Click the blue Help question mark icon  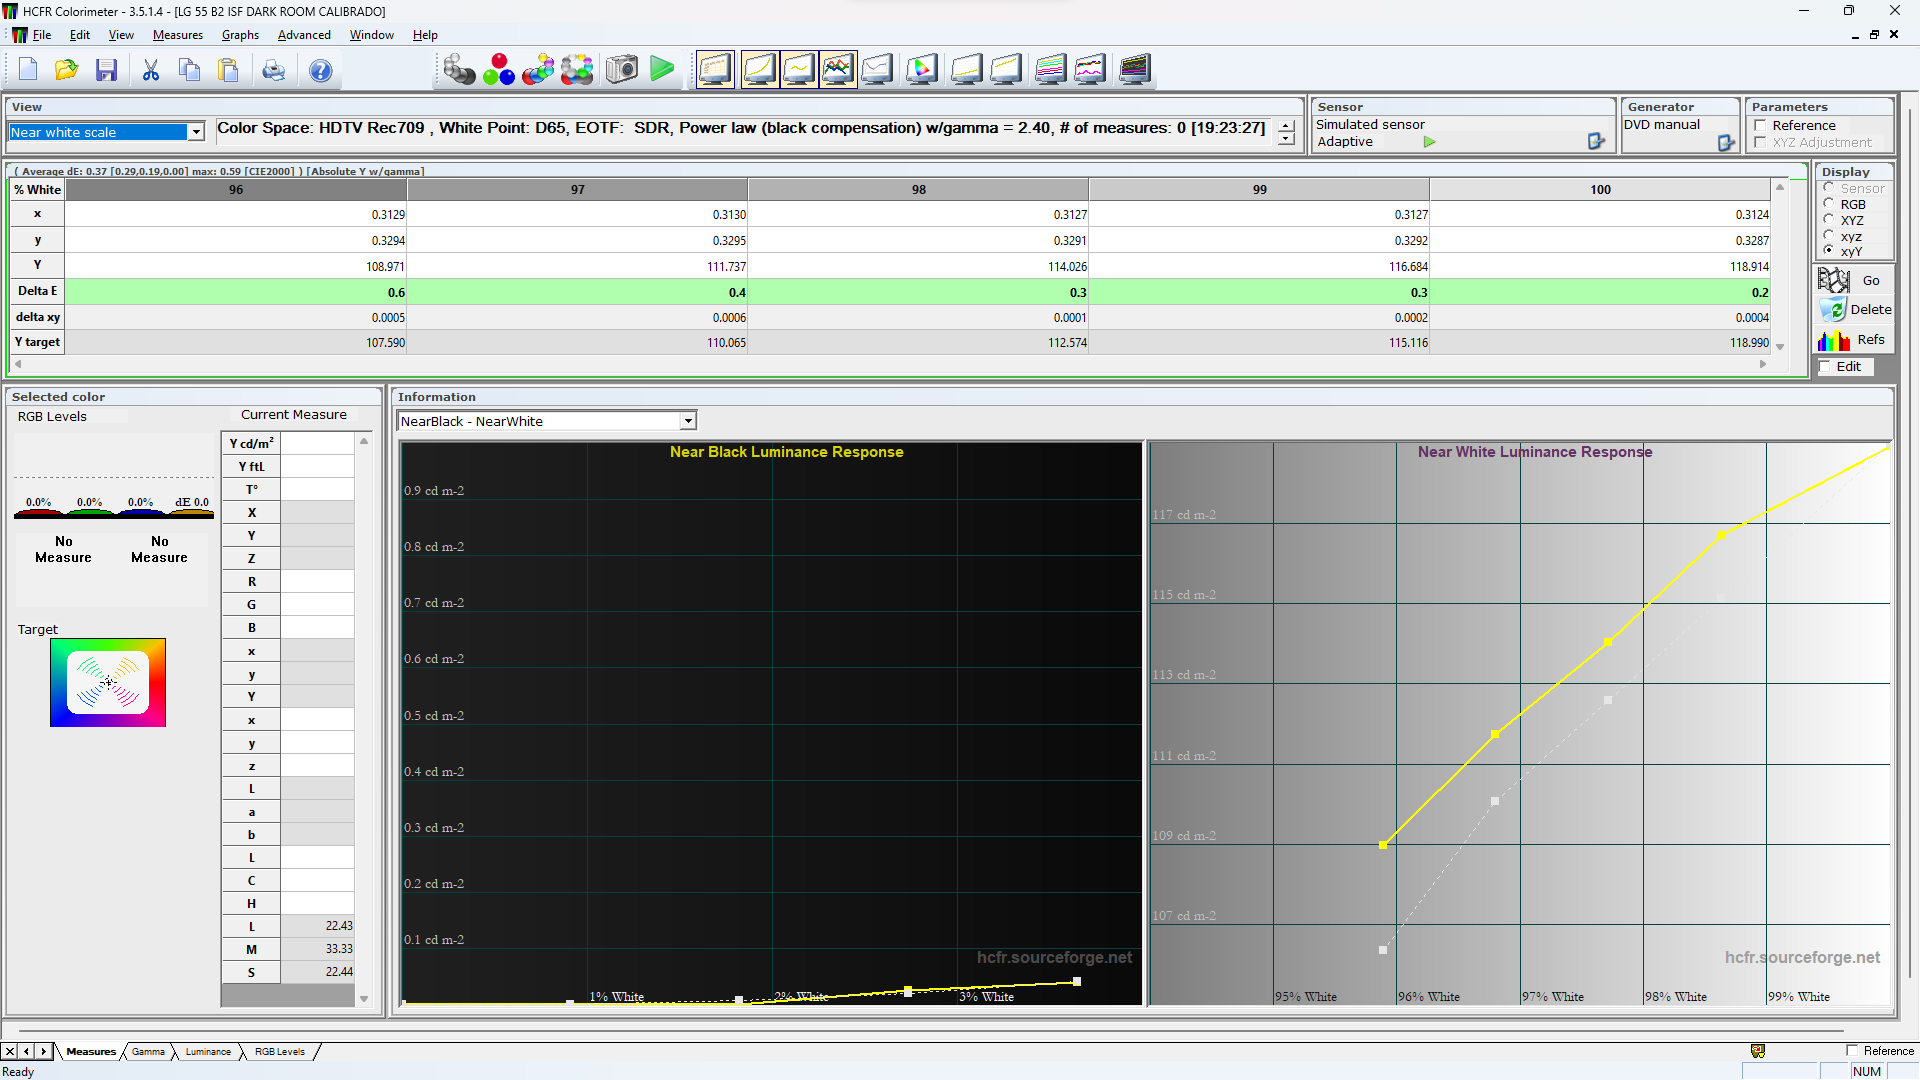coord(320,70)
